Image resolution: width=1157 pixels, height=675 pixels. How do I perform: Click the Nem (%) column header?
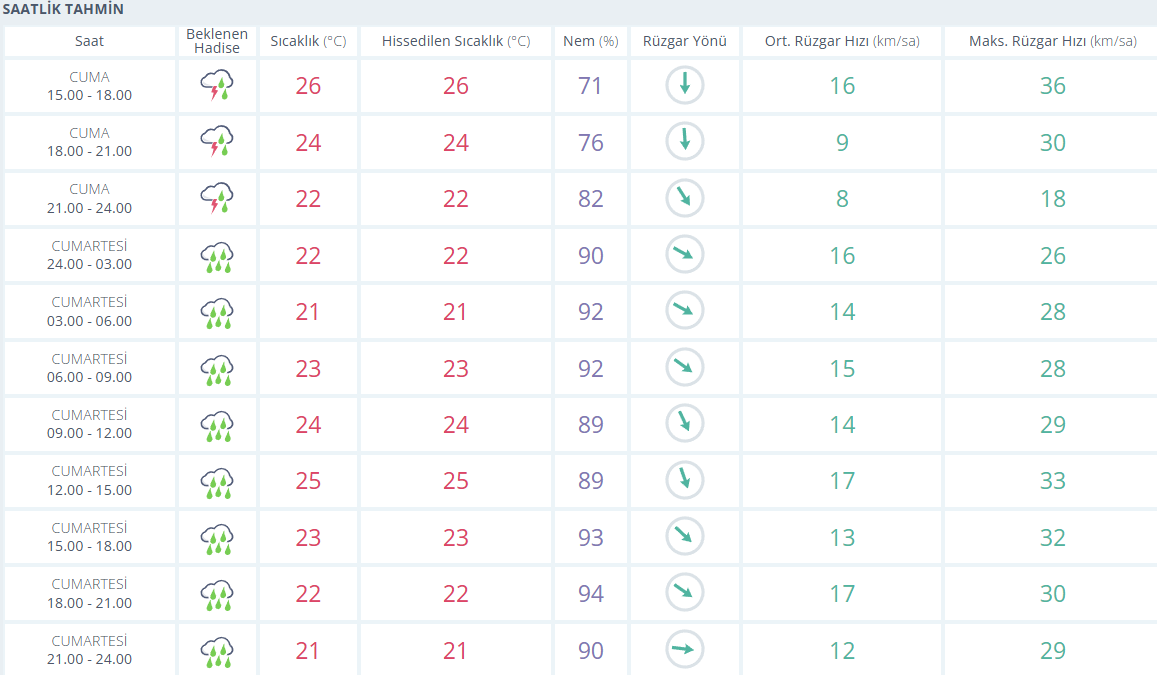point(591,41)
